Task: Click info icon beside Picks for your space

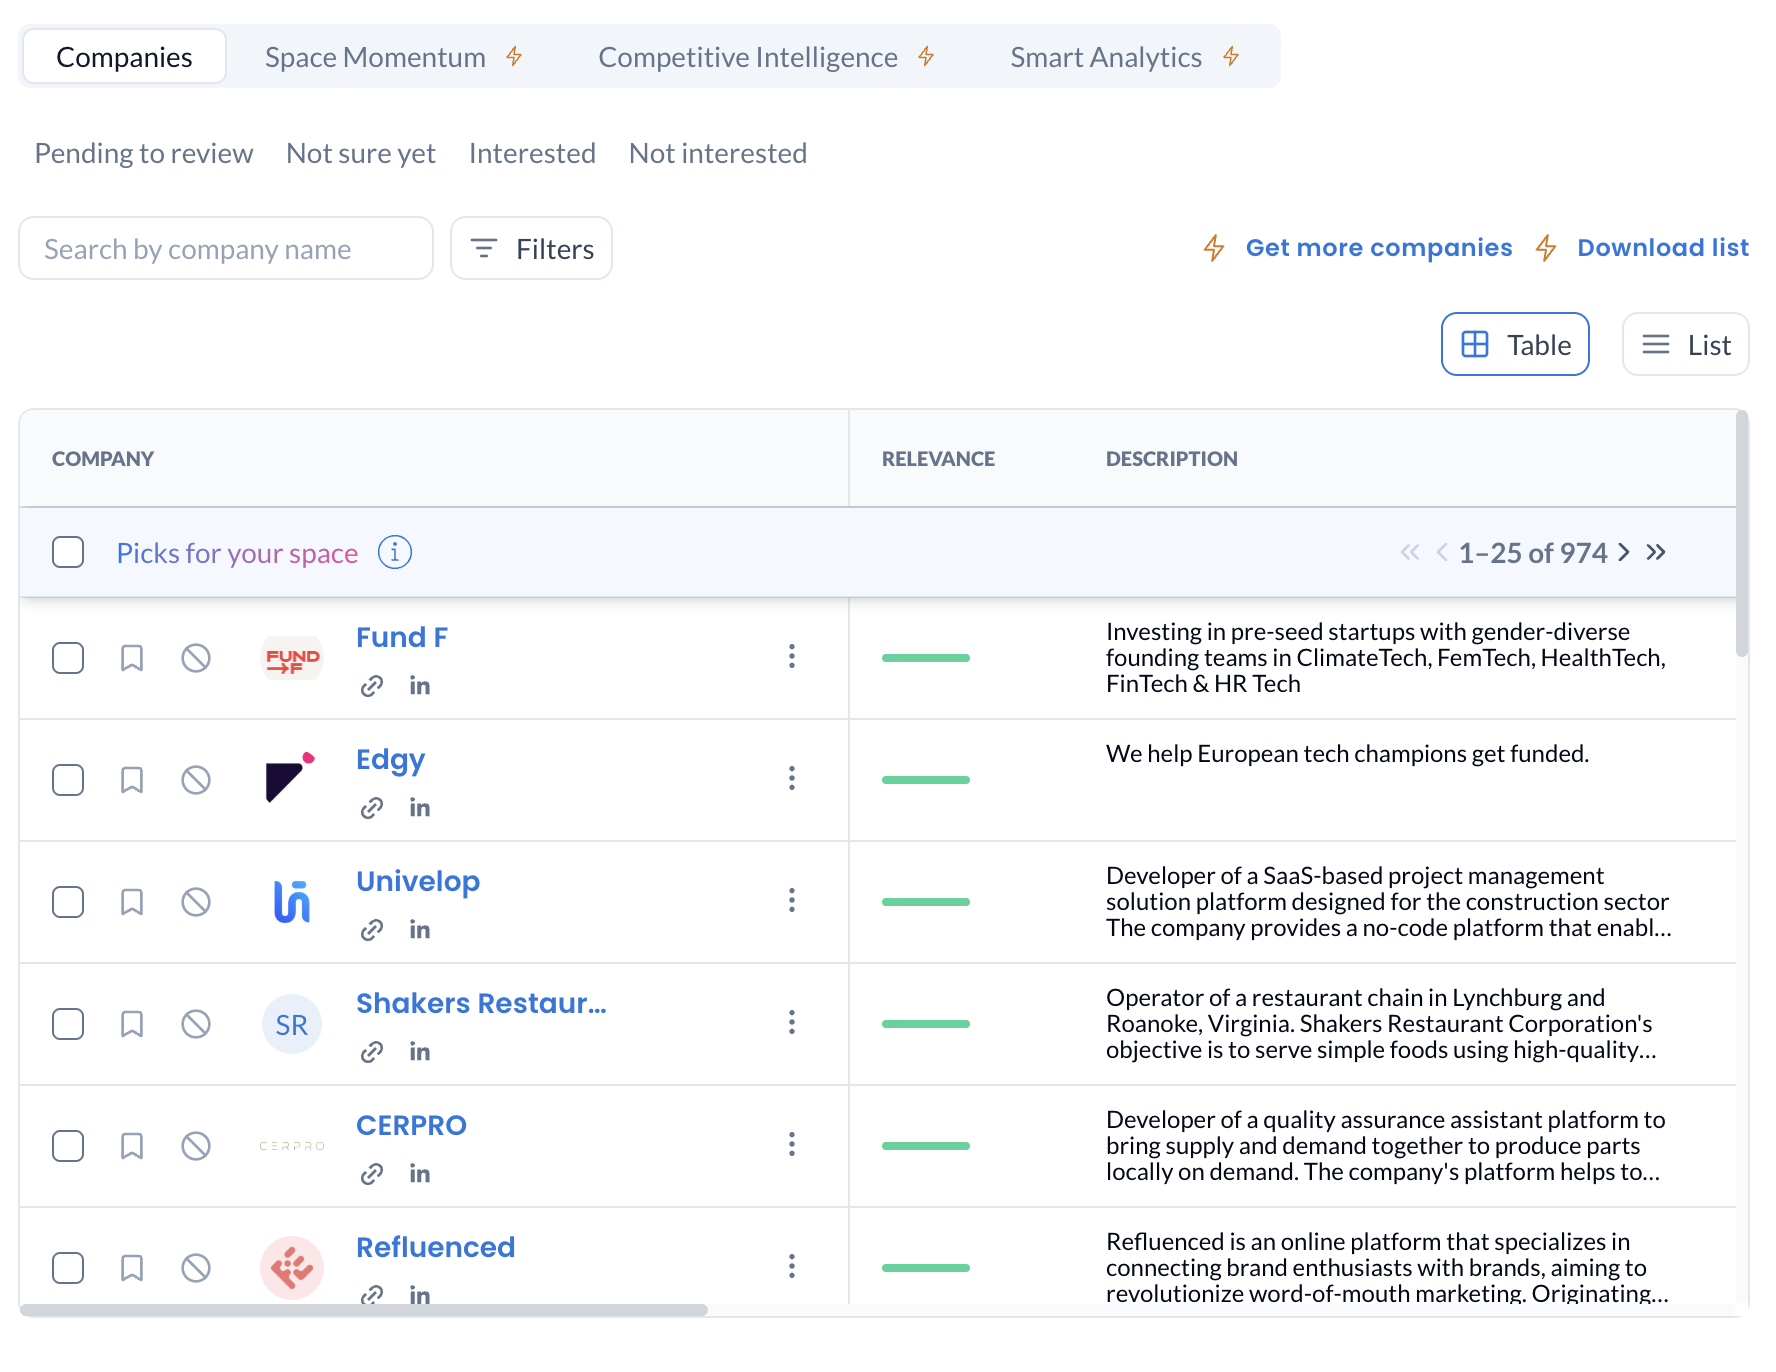Action: (395, 552)
